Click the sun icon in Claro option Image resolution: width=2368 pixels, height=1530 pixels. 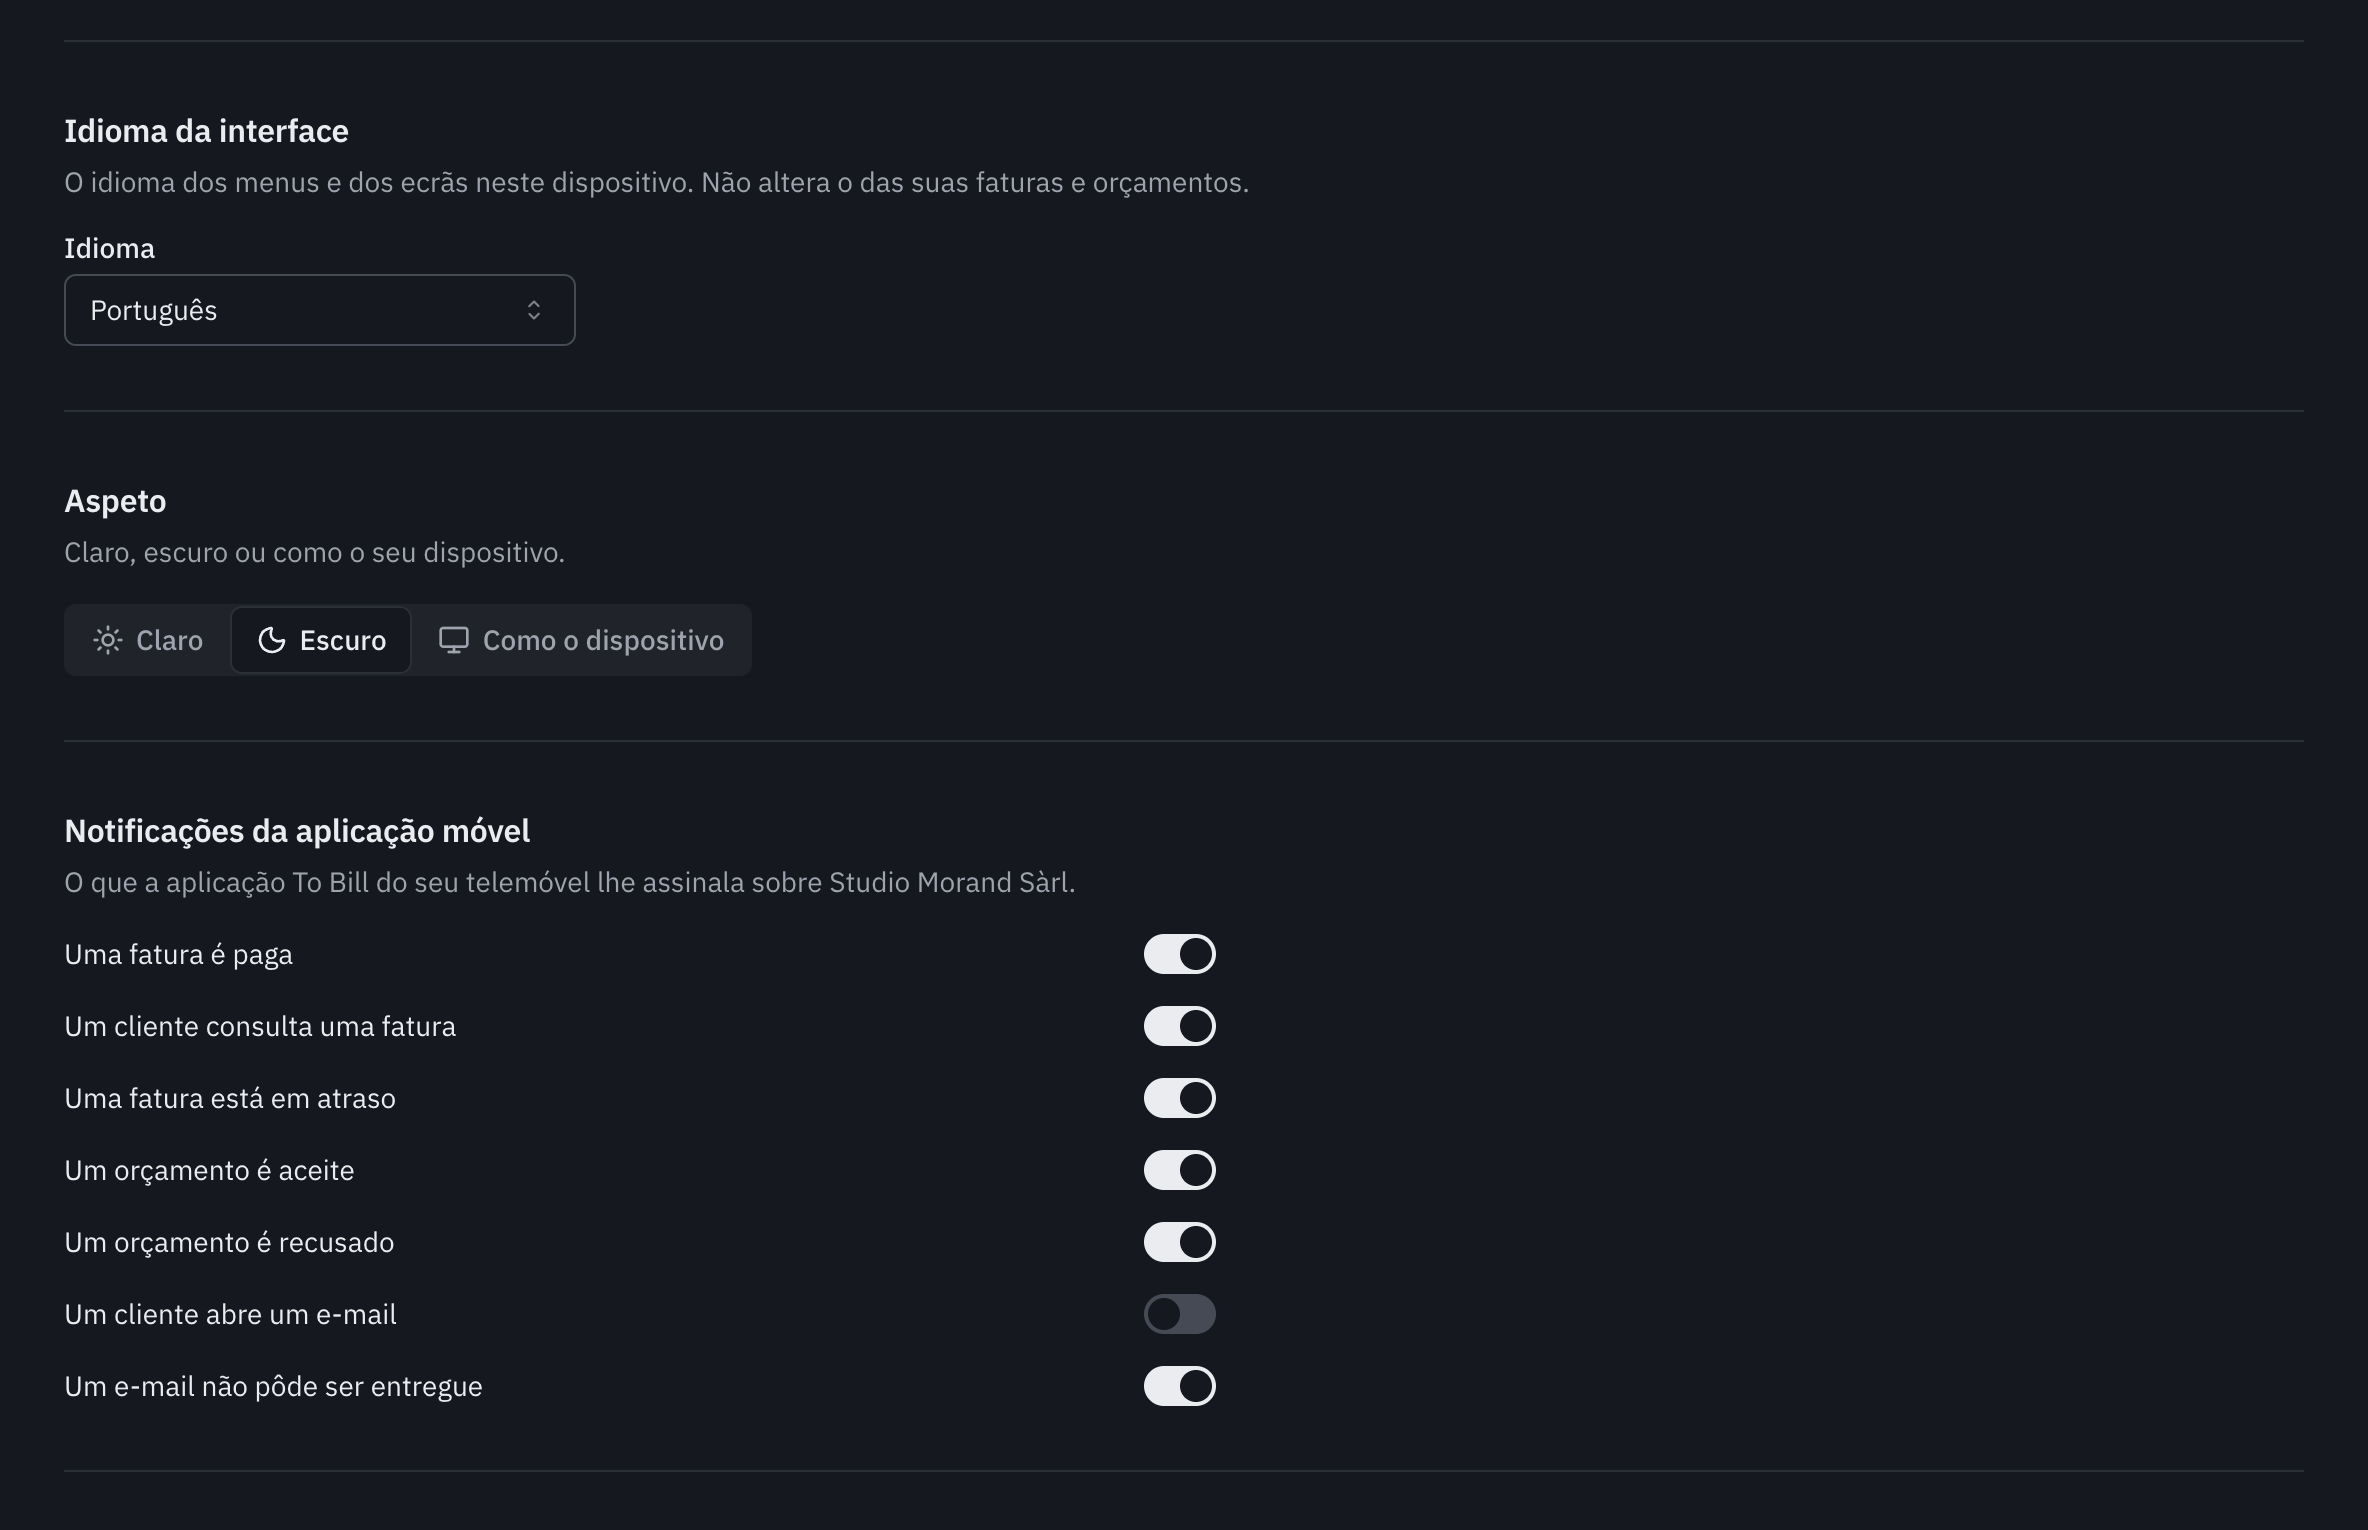pyautogui.click(x=107, y=640)
